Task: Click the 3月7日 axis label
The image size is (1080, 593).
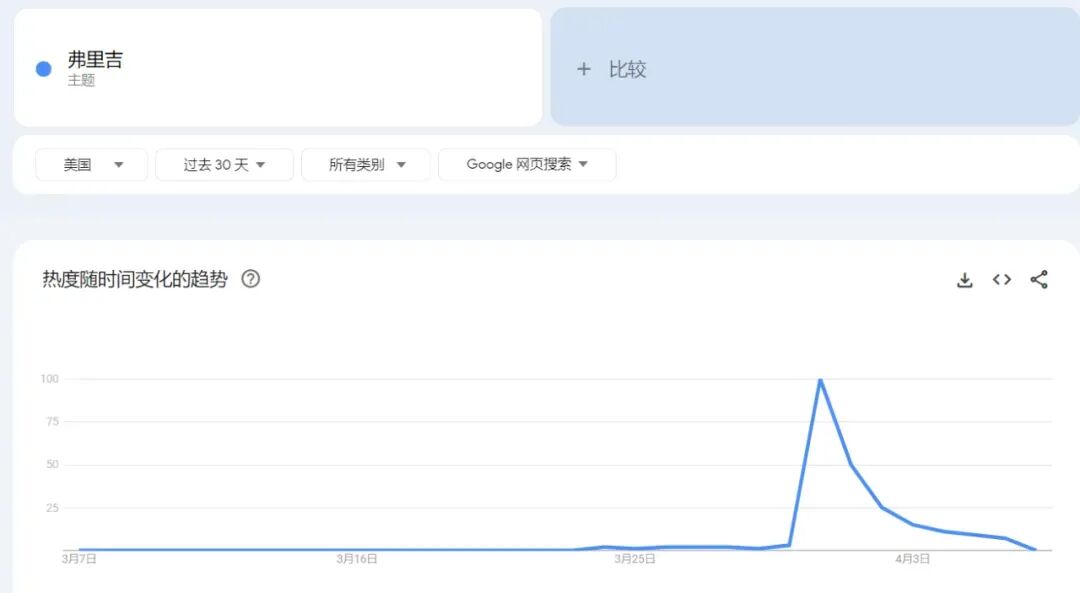Action: click(x=79, y=559)
